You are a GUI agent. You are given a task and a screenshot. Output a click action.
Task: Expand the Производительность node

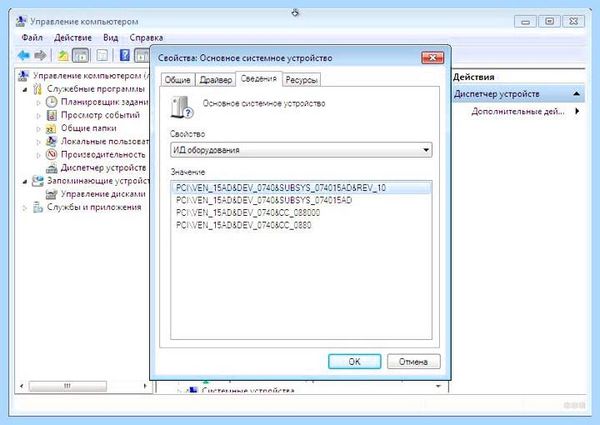(38, 155)
